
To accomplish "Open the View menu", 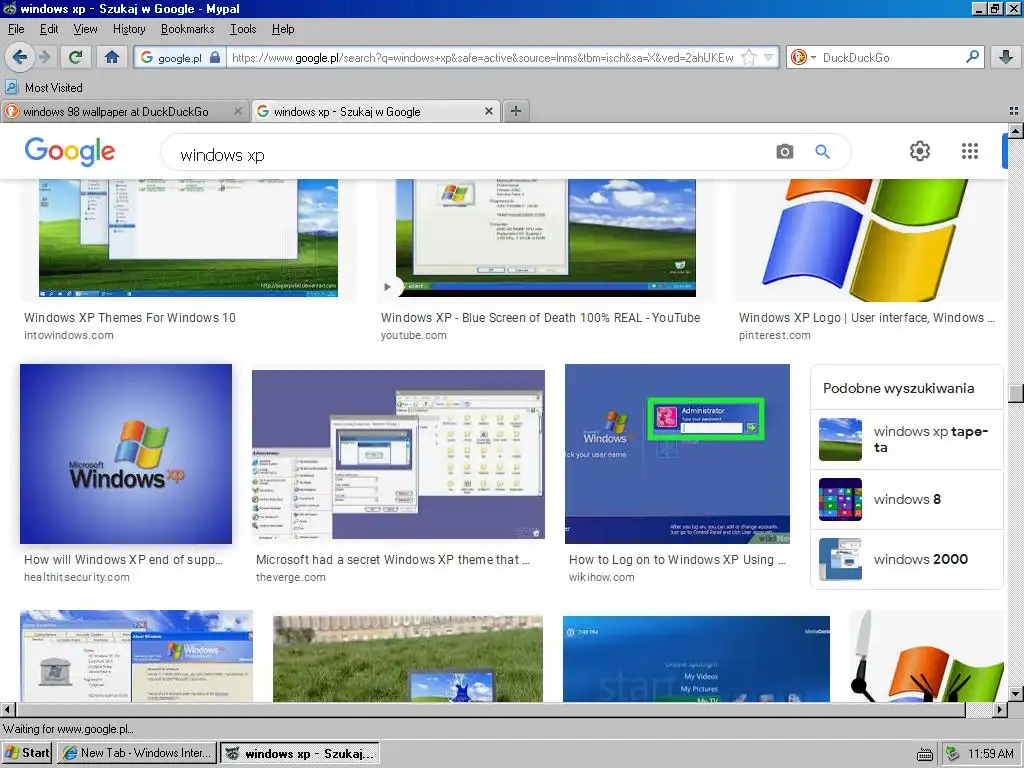I will [x=85, y=29].
